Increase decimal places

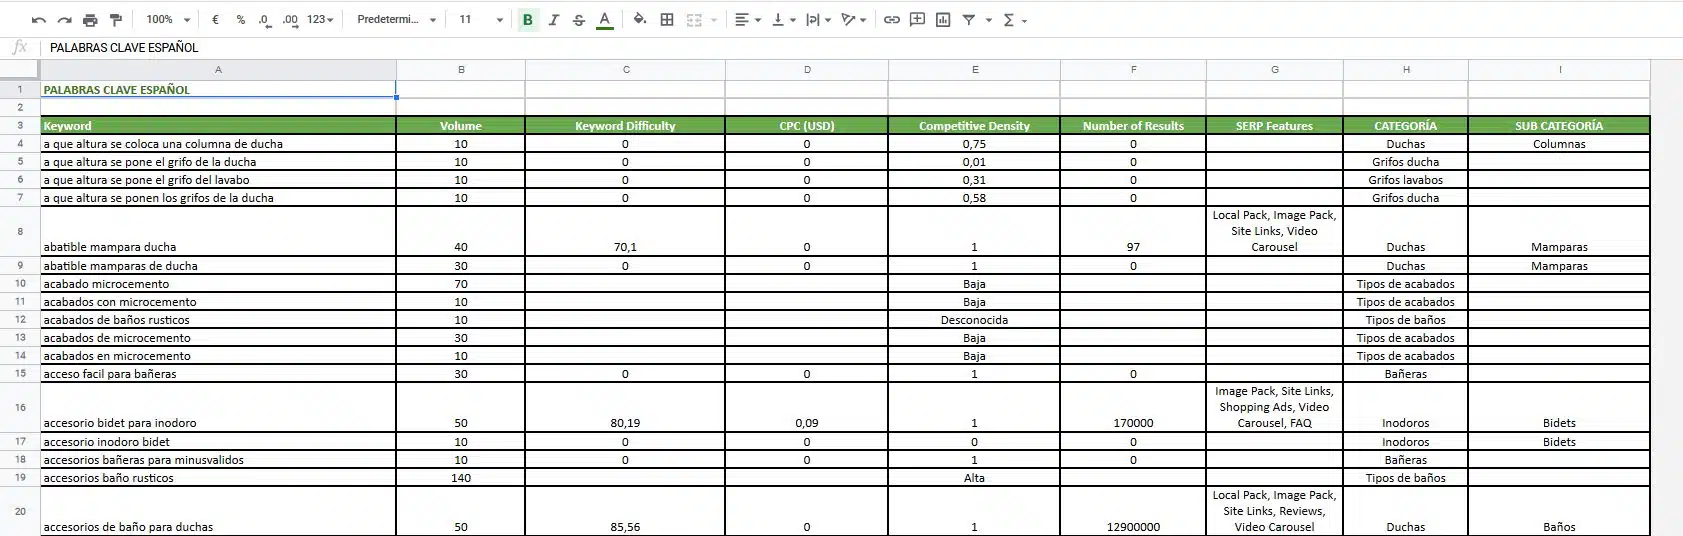(x=290, y=20)
